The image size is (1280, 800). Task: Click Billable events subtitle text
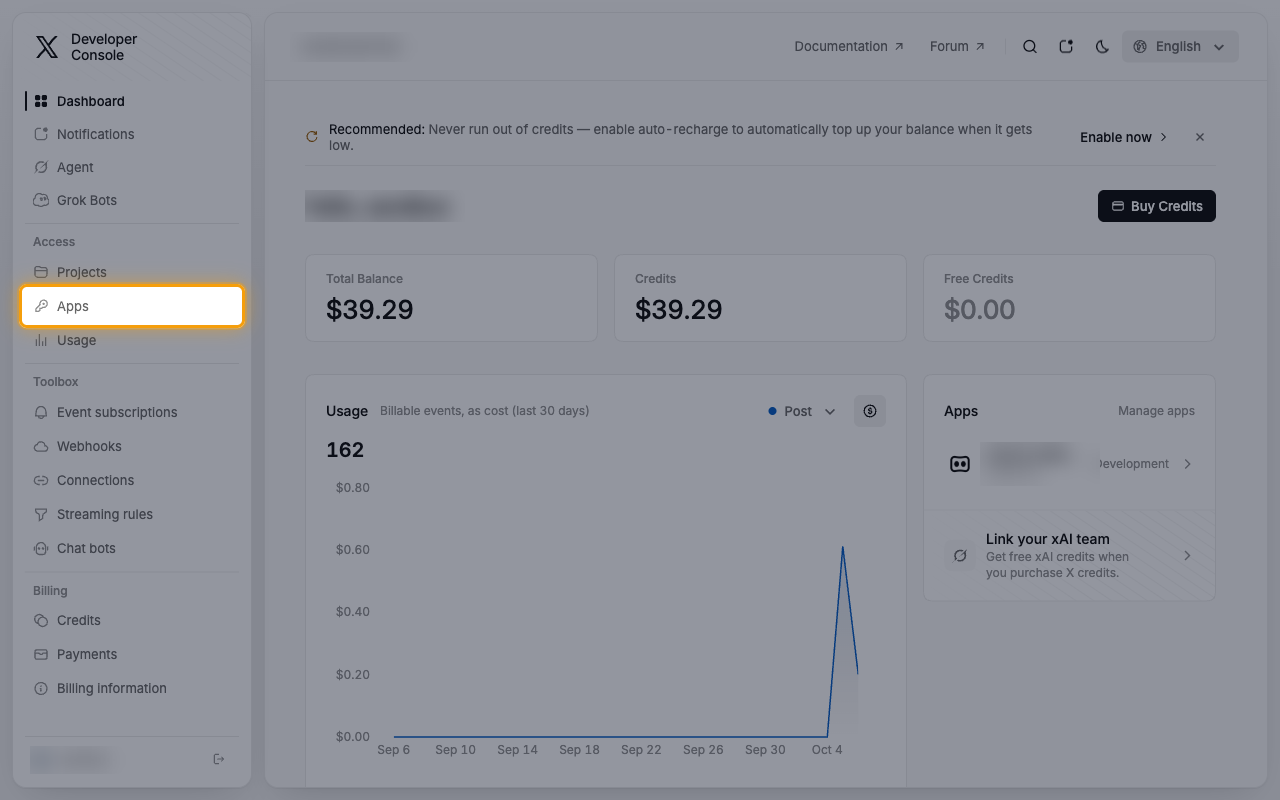click(484, 411)
